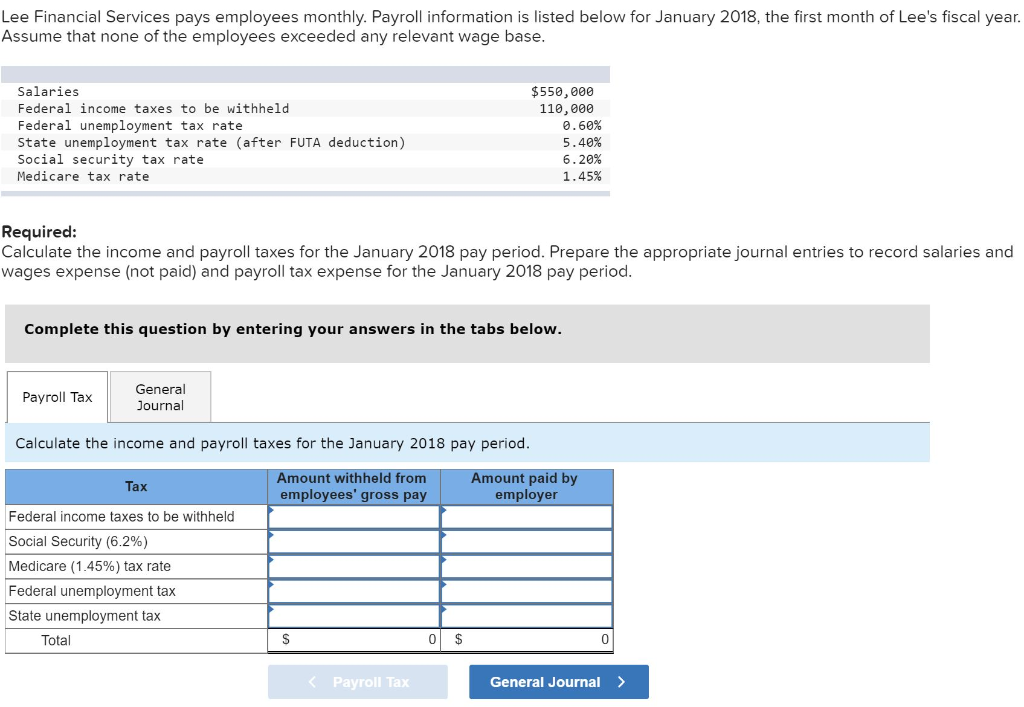Click the State unemployment employee column cell

point(355,616)
